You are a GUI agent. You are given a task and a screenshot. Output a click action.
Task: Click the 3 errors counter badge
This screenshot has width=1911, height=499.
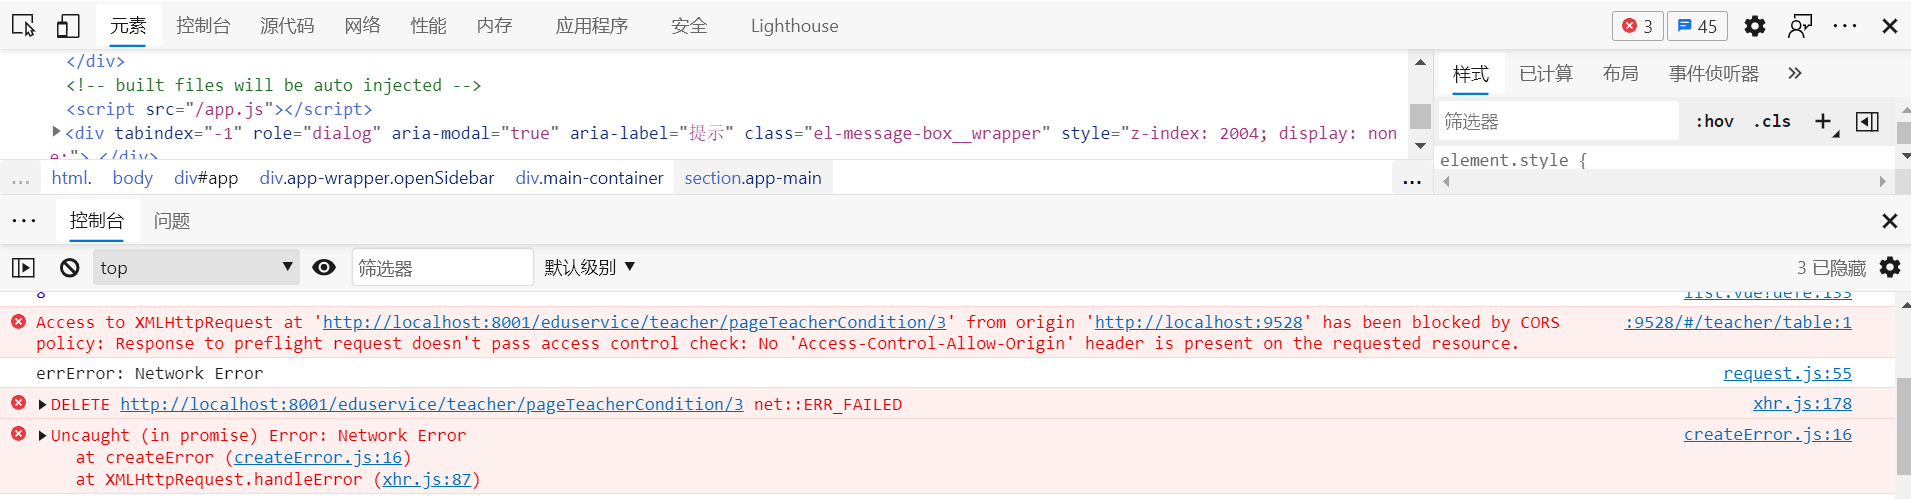click(x=1637, y=26)
